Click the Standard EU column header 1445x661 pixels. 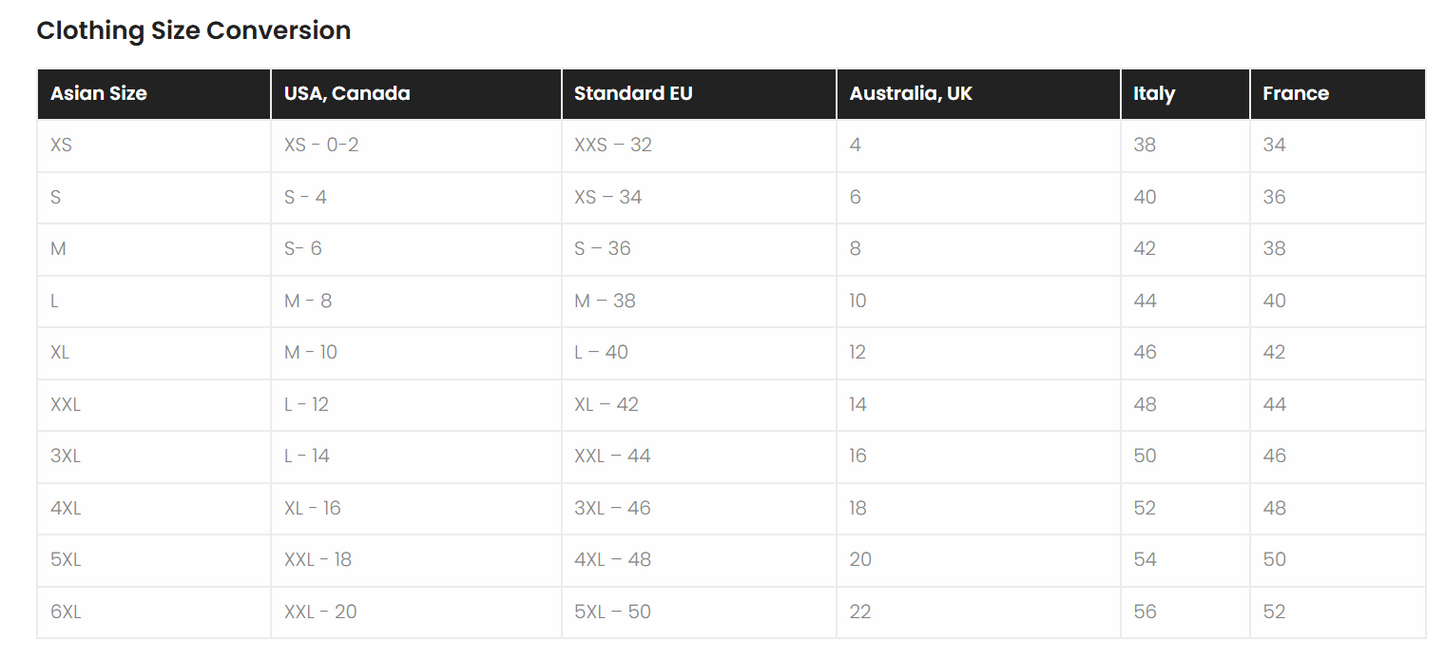(x=633, y=94)
